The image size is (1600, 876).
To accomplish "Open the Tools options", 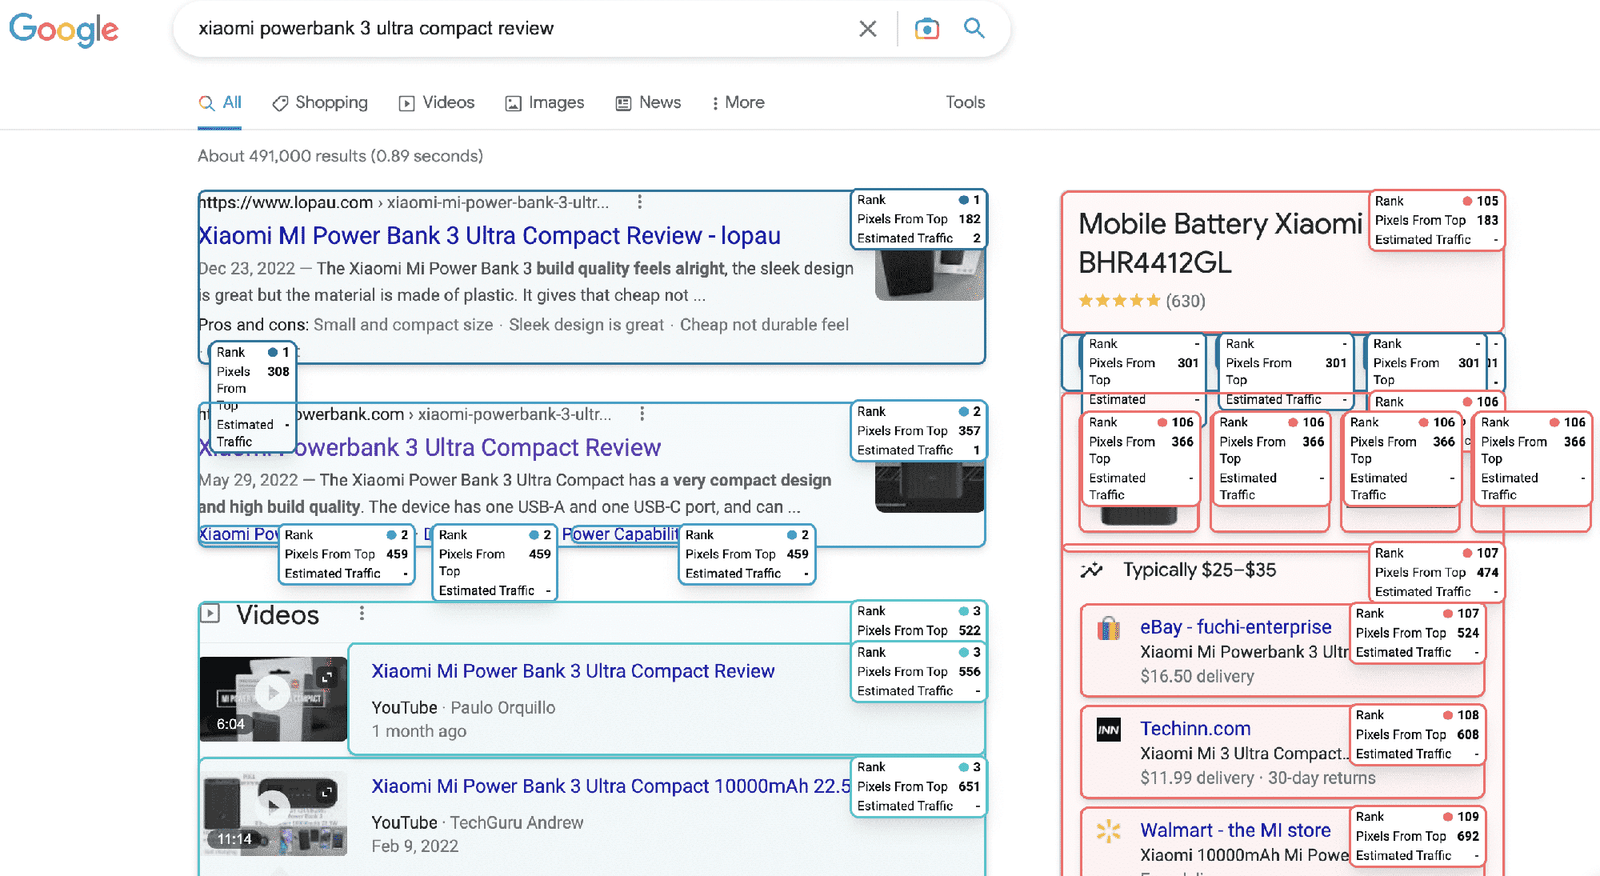I will click(965, 102).
